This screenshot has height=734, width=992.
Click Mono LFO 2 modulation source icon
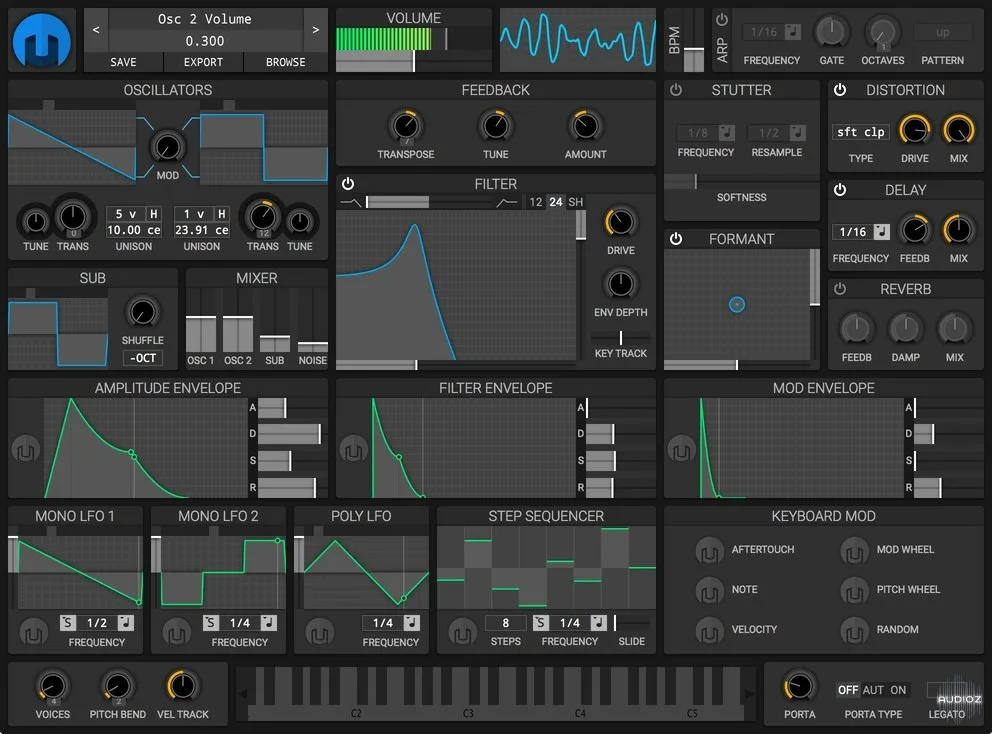tap(177, 632)
